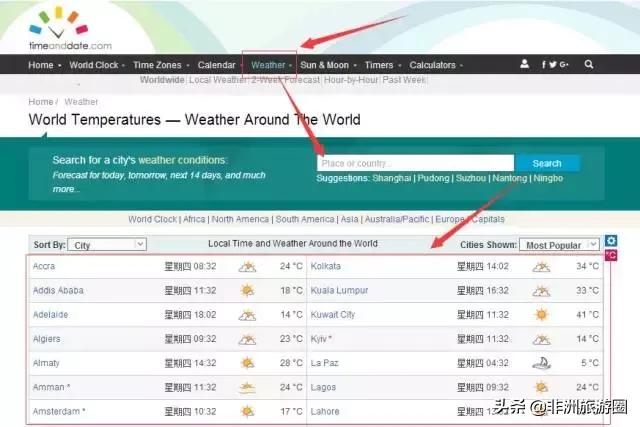Select the Local Weather submenu tab
Screen dimensions: 640x427
(218, 80)
